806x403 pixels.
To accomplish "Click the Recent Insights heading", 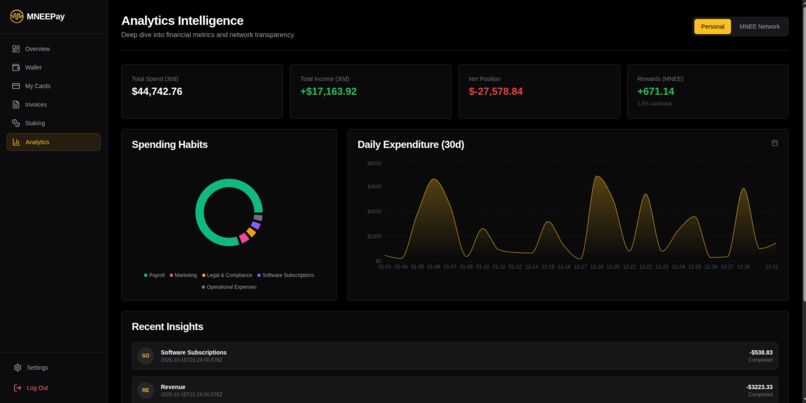I will 167,326.
